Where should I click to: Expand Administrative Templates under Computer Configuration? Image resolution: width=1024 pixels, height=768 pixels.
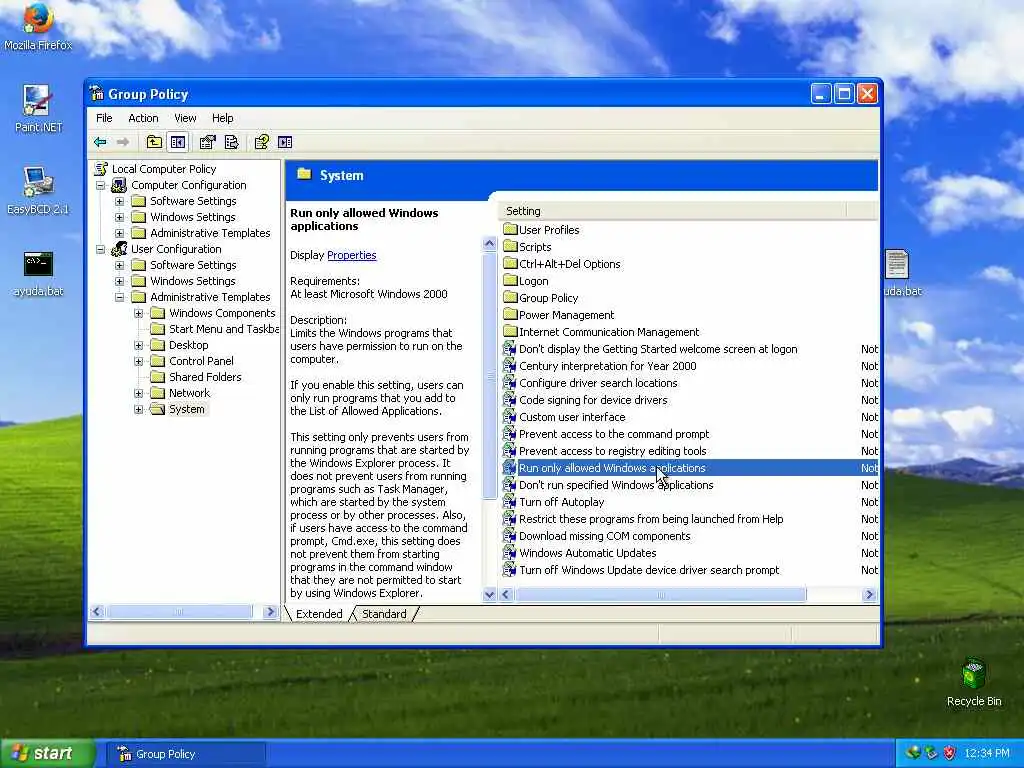point(120,233)
